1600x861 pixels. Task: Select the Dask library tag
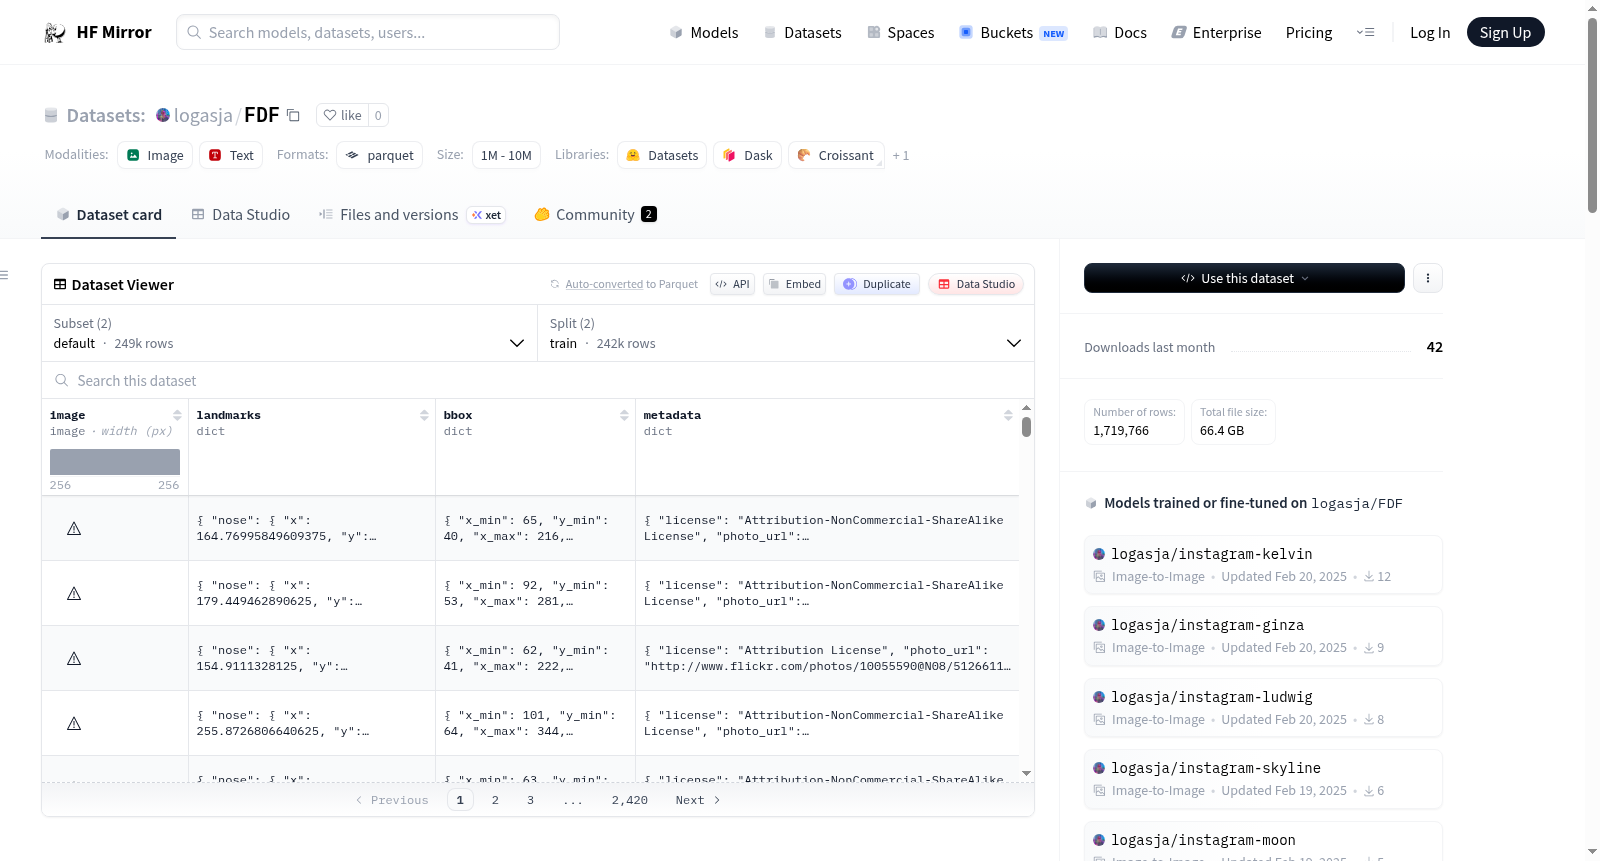(748, 155)
